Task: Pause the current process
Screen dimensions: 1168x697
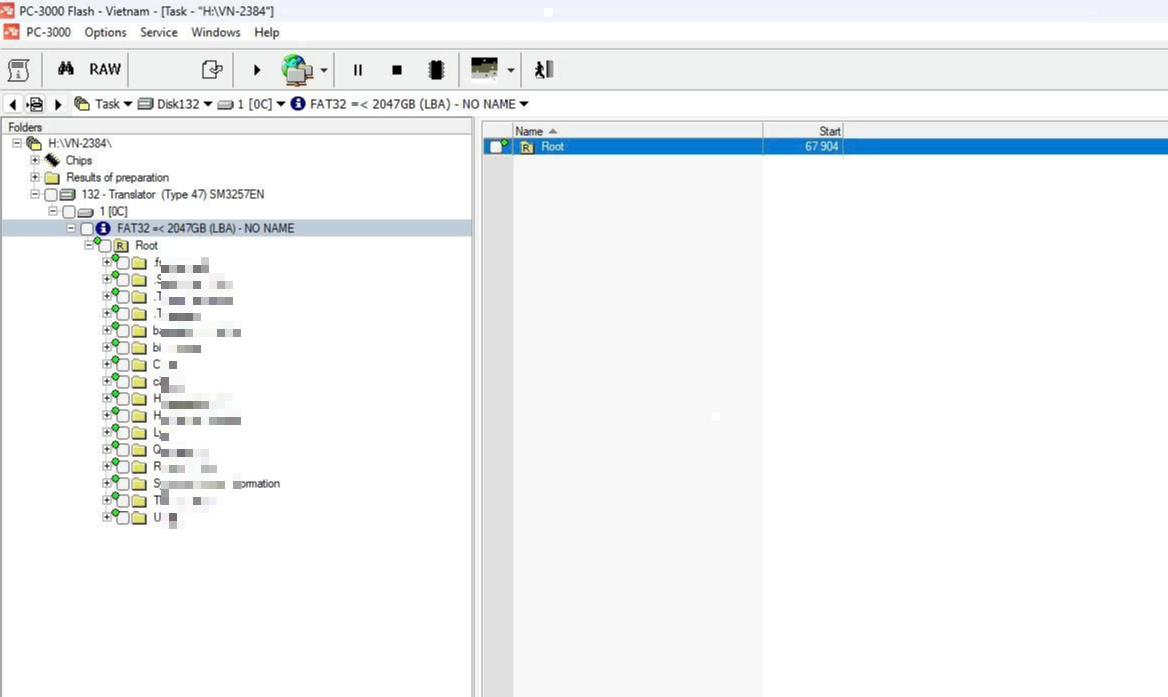Action: [358, 70]
